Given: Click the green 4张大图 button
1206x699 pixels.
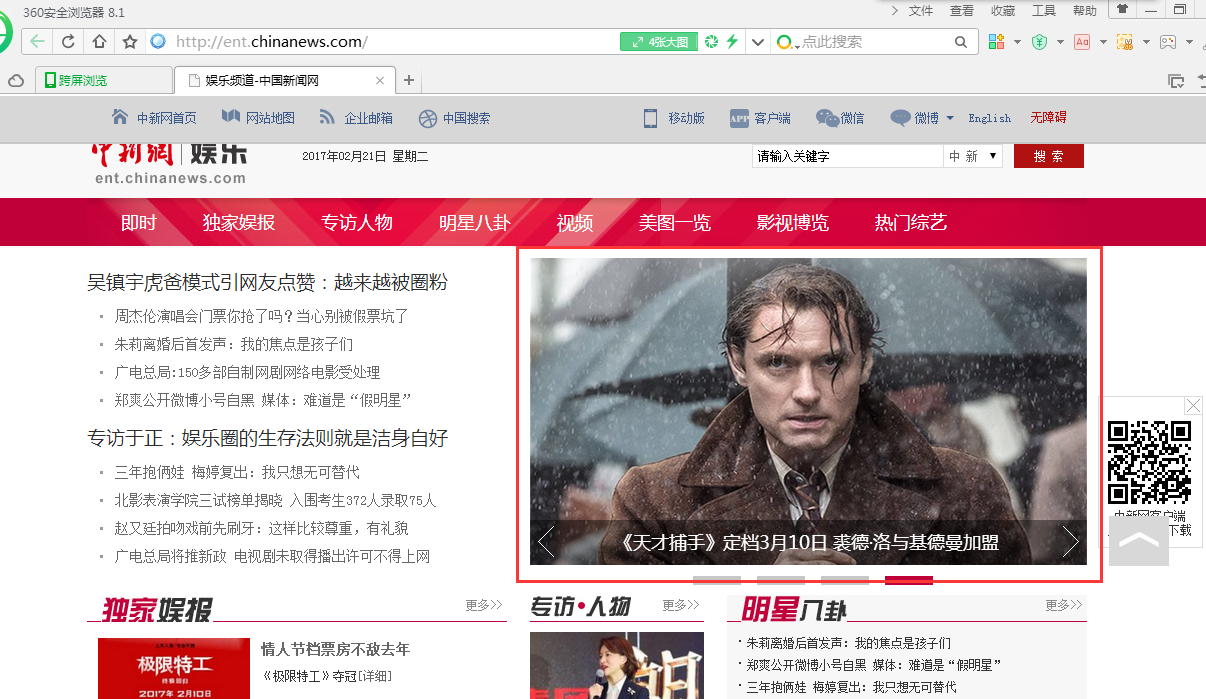Looking at the screenshot, I should [x=659, y=42].
